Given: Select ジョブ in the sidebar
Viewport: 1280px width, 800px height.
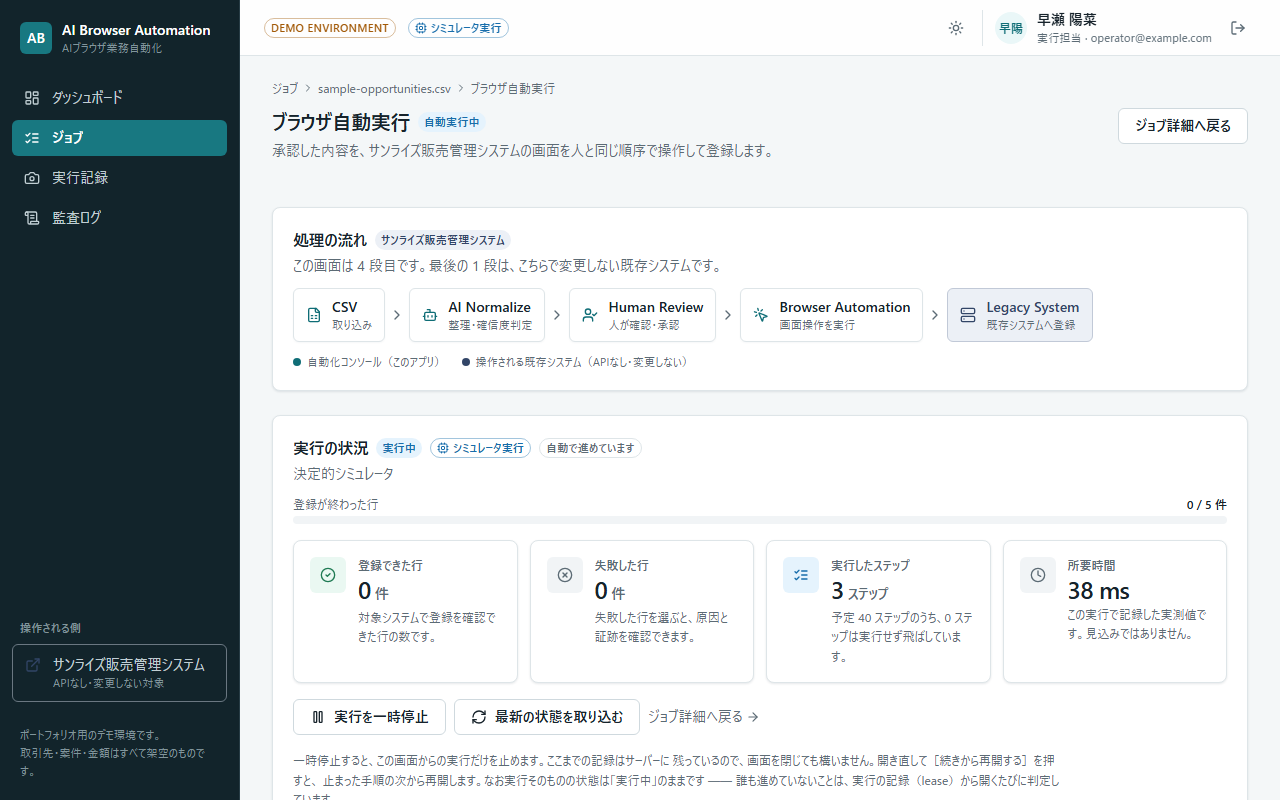Looking at the screenshot, I should pos(120,138).
